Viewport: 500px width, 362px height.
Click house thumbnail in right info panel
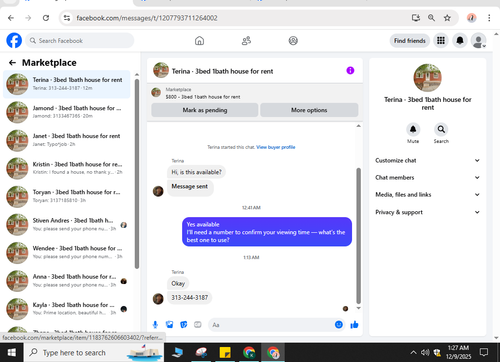427,78
